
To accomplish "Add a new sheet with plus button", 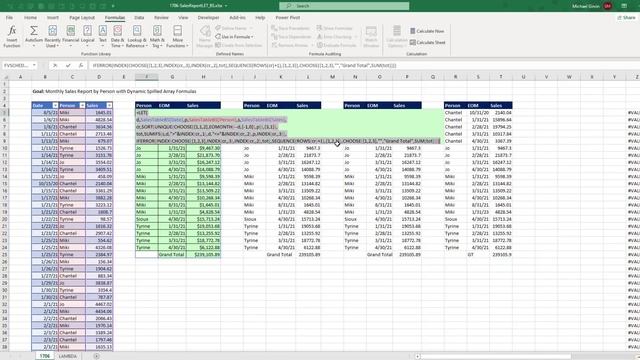I will 96,356.
